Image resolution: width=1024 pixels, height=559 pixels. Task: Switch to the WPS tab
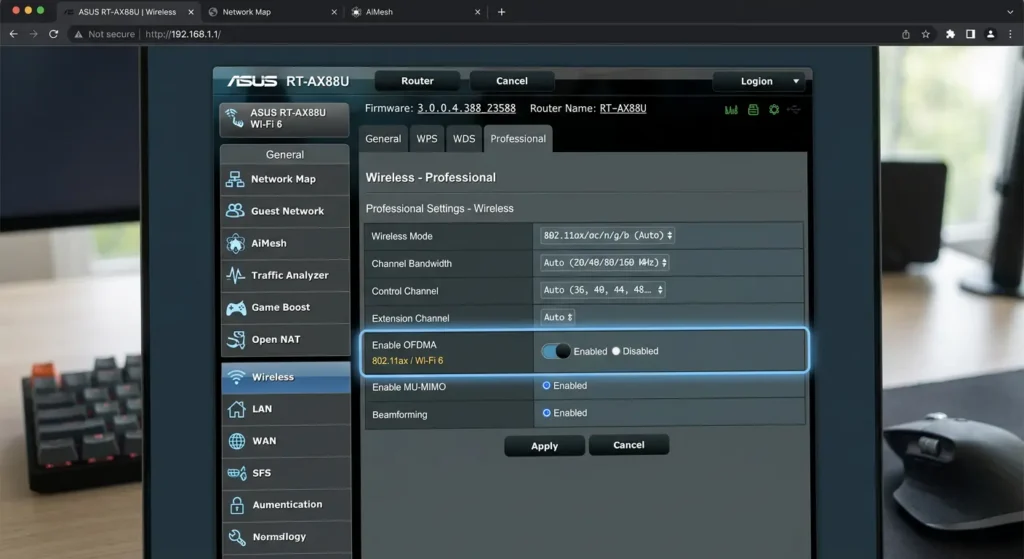[427, 138]
